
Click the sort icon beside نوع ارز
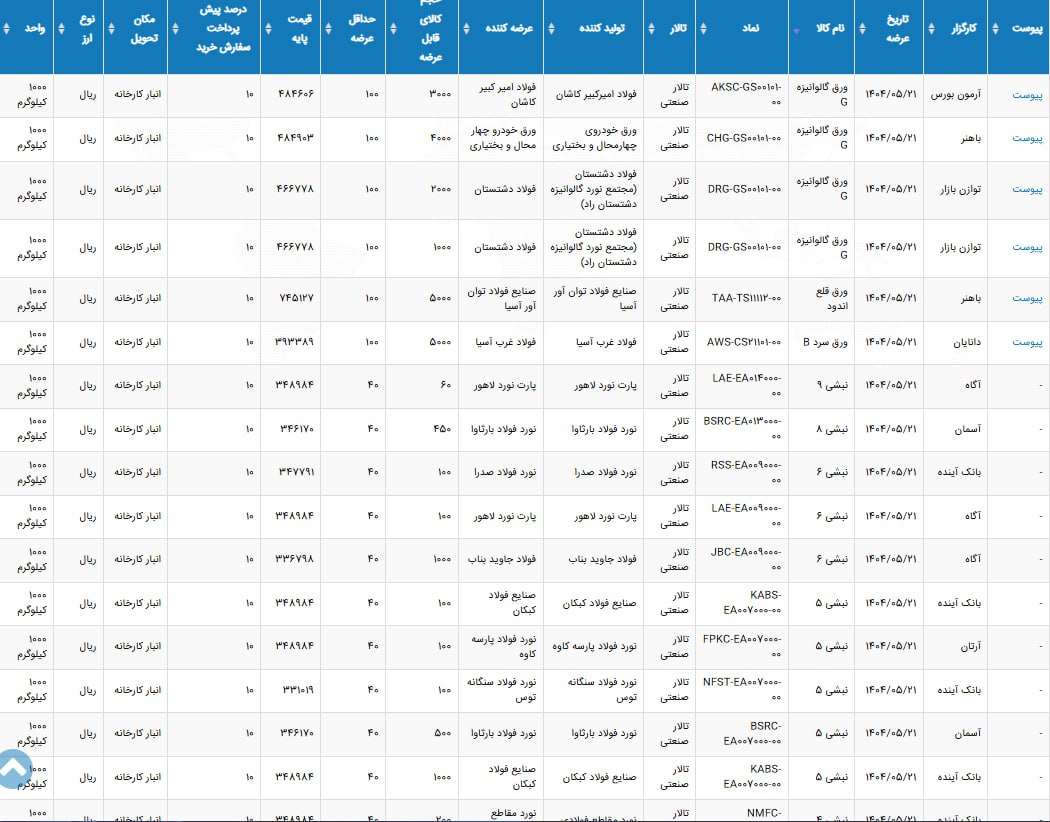tap(62, 28)
